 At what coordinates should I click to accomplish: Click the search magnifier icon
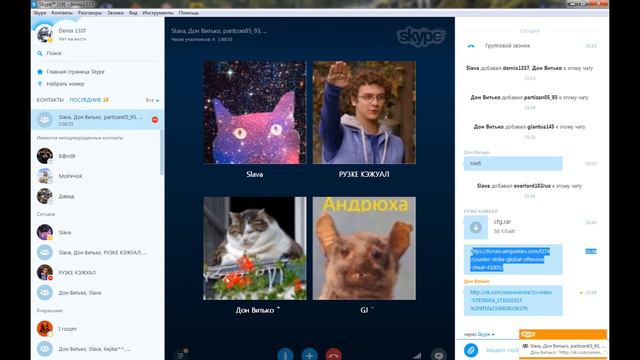(x=40, y=53)
